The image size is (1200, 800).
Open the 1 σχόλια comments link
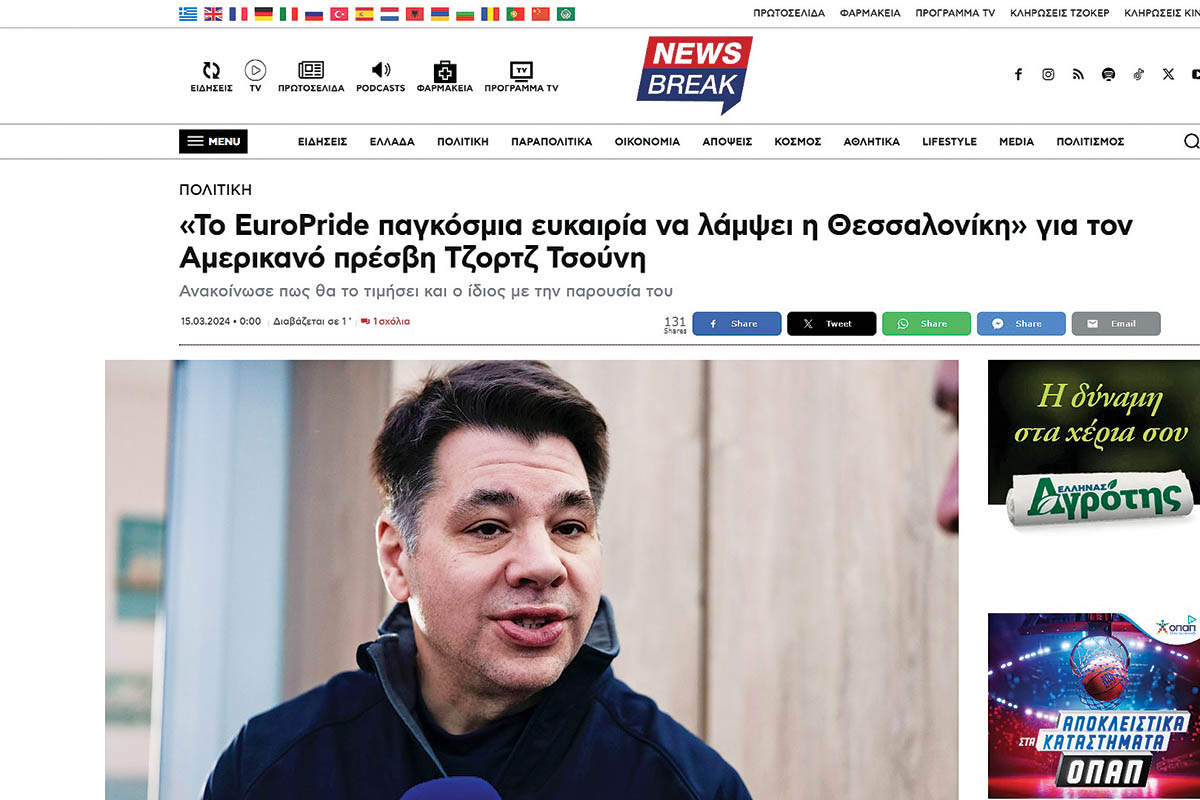[385, 321]
